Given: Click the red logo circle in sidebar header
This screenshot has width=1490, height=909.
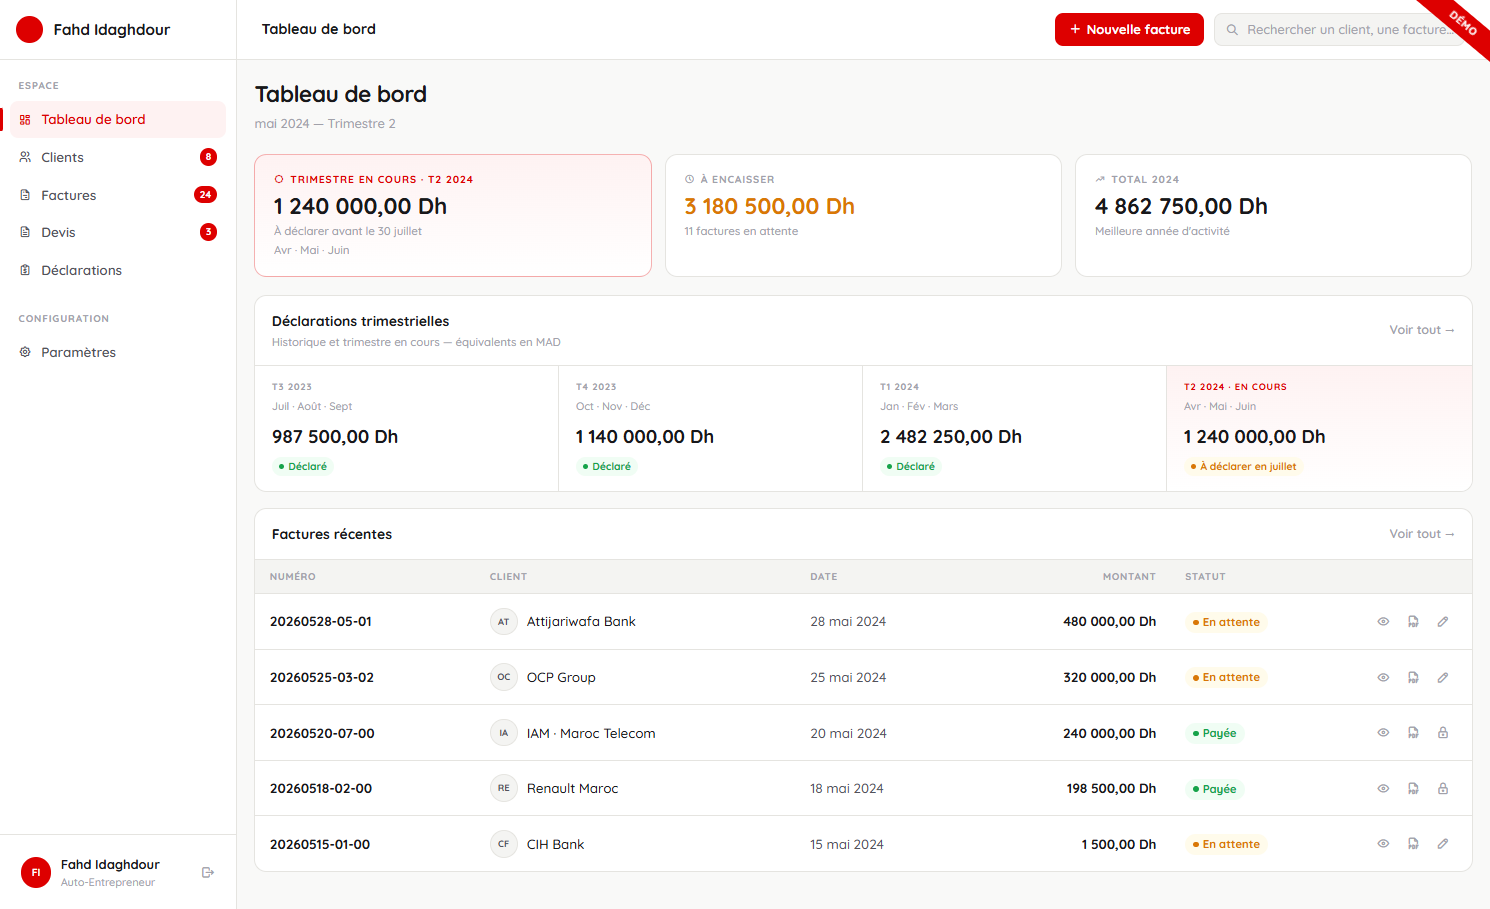Looking at the screenshot, I should tap(30, 30).
